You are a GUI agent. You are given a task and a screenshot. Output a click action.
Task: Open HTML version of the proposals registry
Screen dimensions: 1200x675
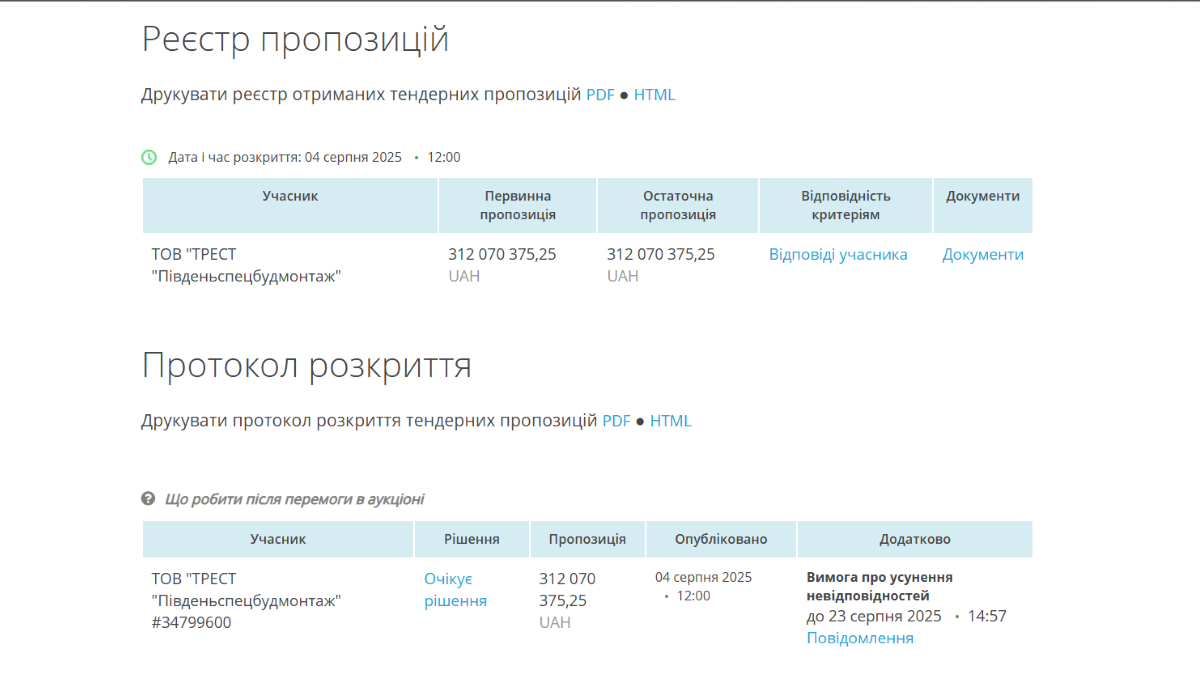tap(654, 95)
